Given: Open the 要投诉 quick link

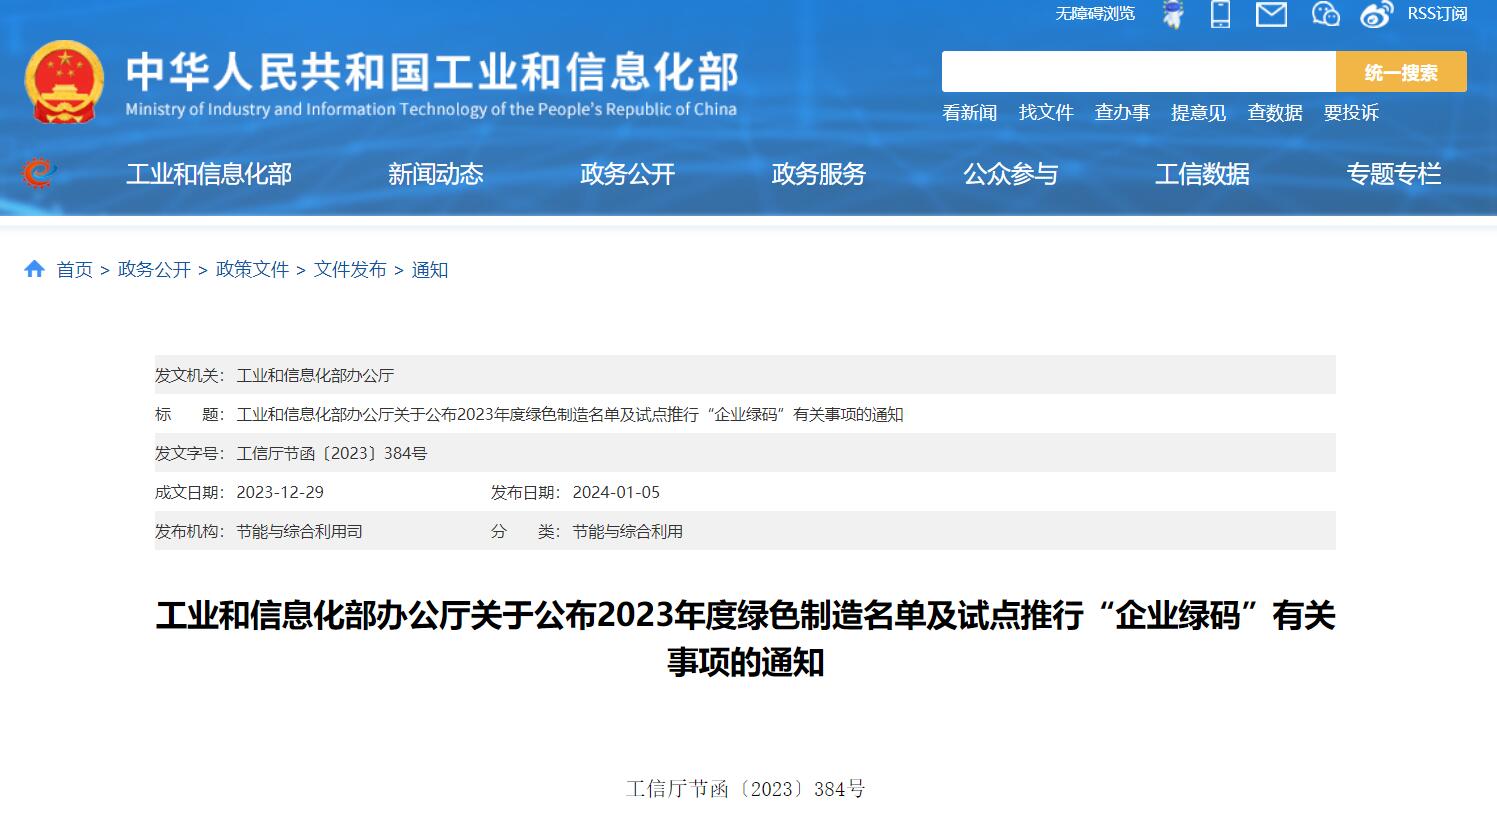Looking at the screenshot, I should pos(1351,113).
